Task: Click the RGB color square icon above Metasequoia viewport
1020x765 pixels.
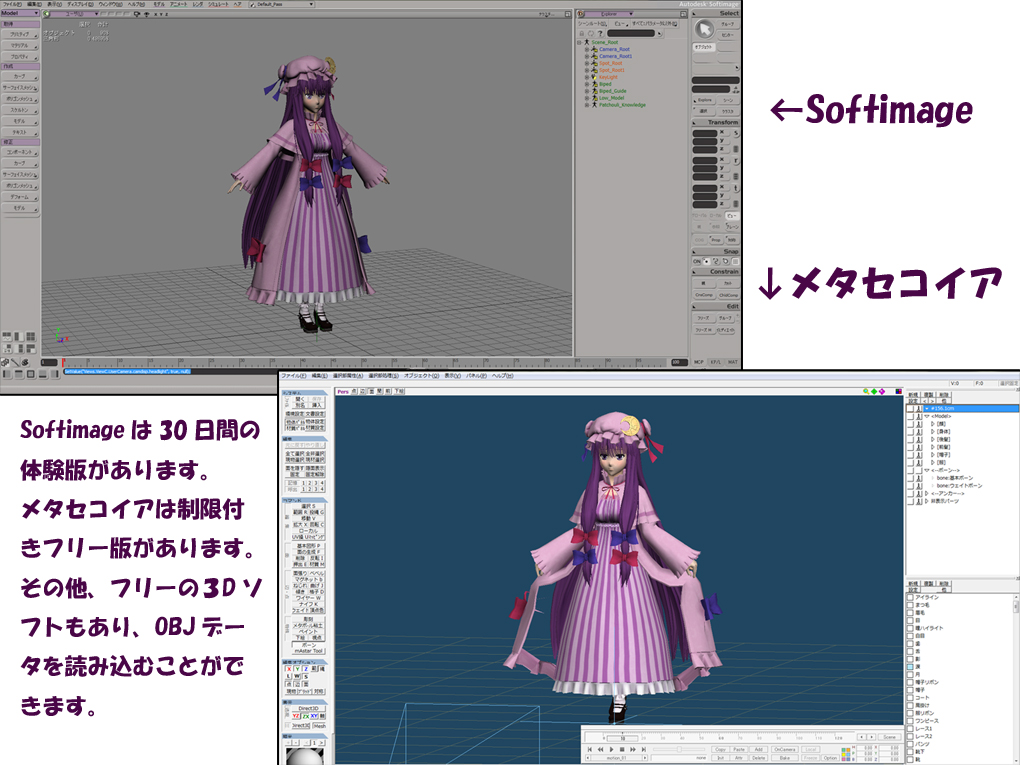Action: click(898, 392)
